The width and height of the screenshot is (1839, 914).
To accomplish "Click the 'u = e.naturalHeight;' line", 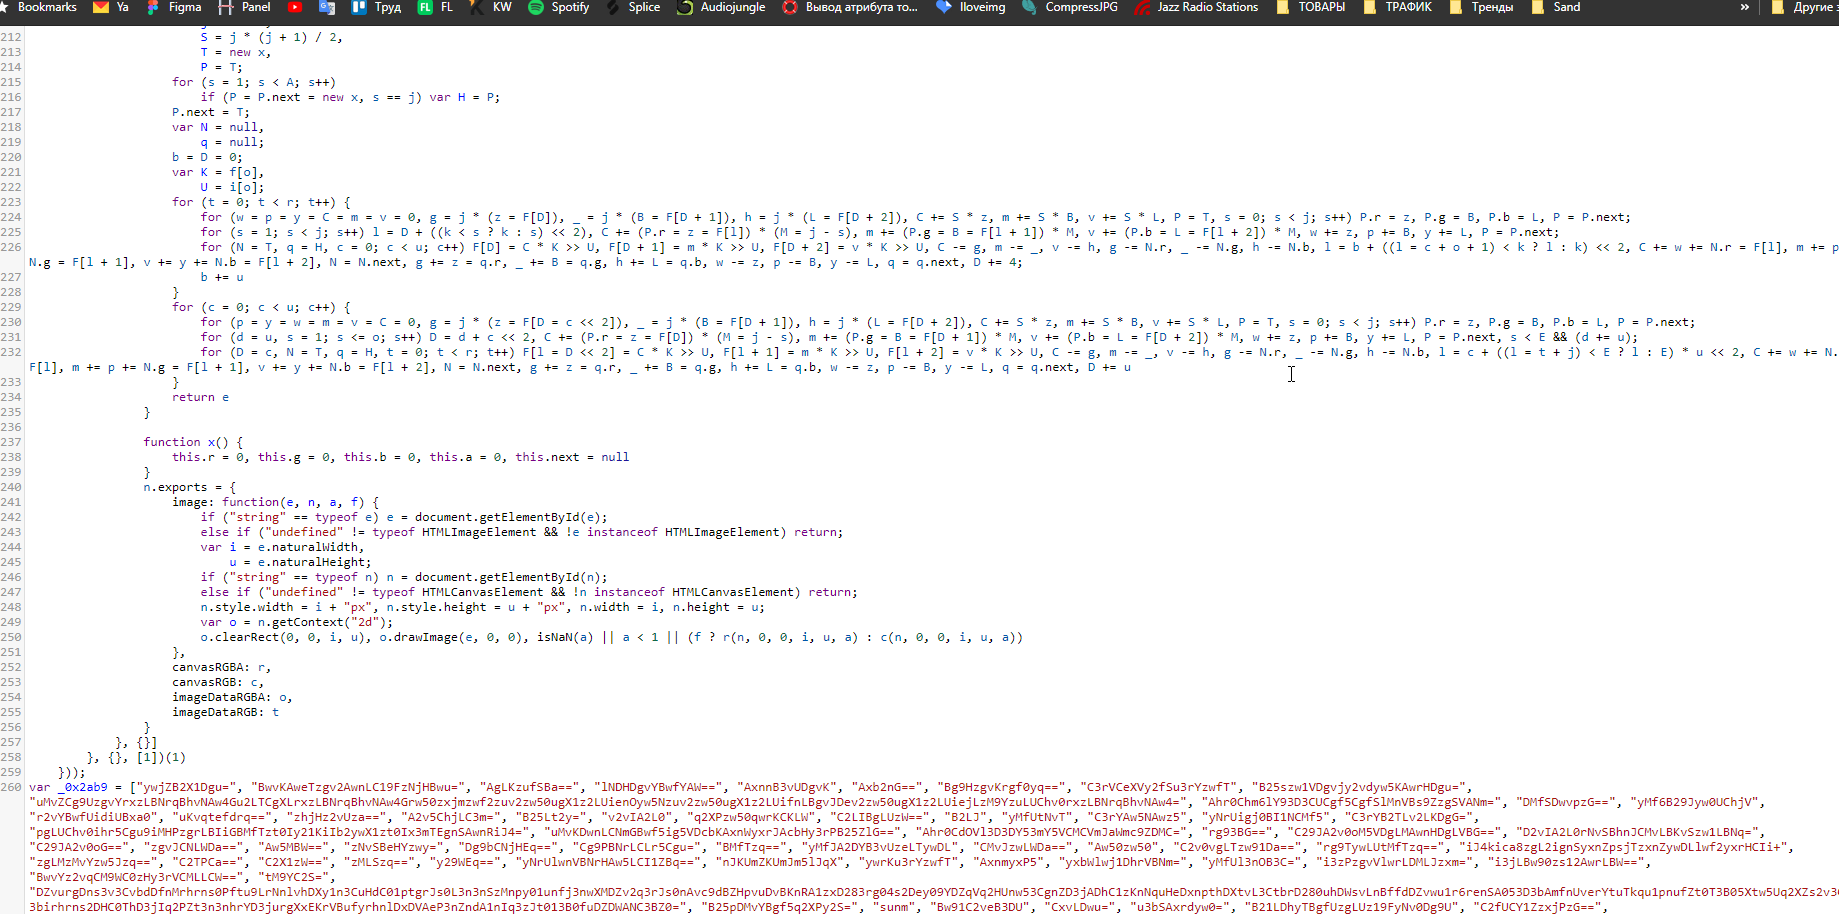I will point(300,562).
